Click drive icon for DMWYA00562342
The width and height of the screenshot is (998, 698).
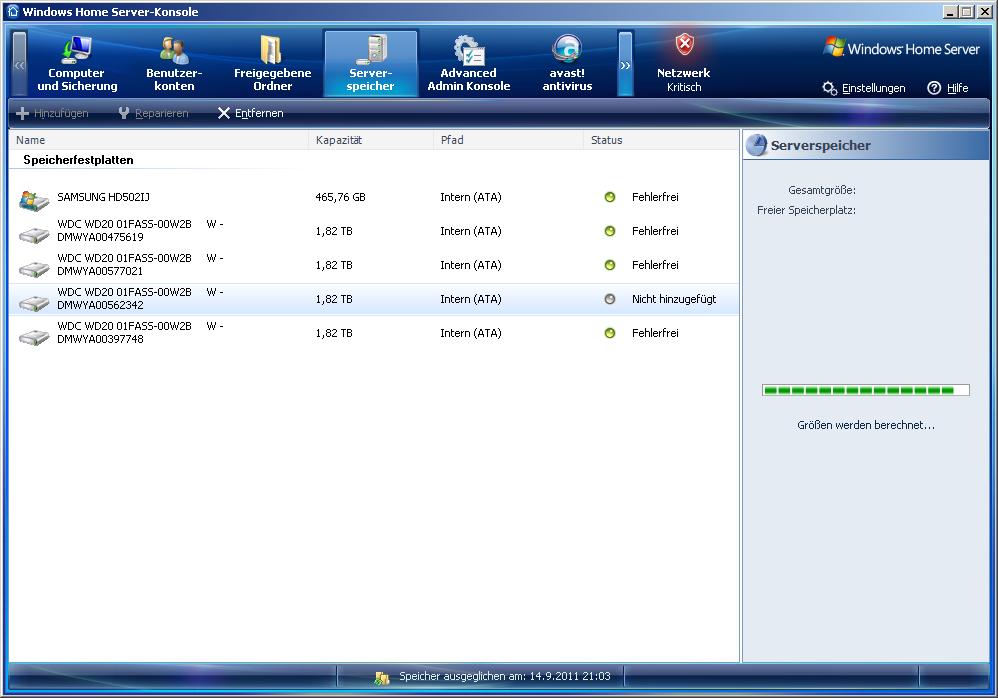tap(34, 304)
